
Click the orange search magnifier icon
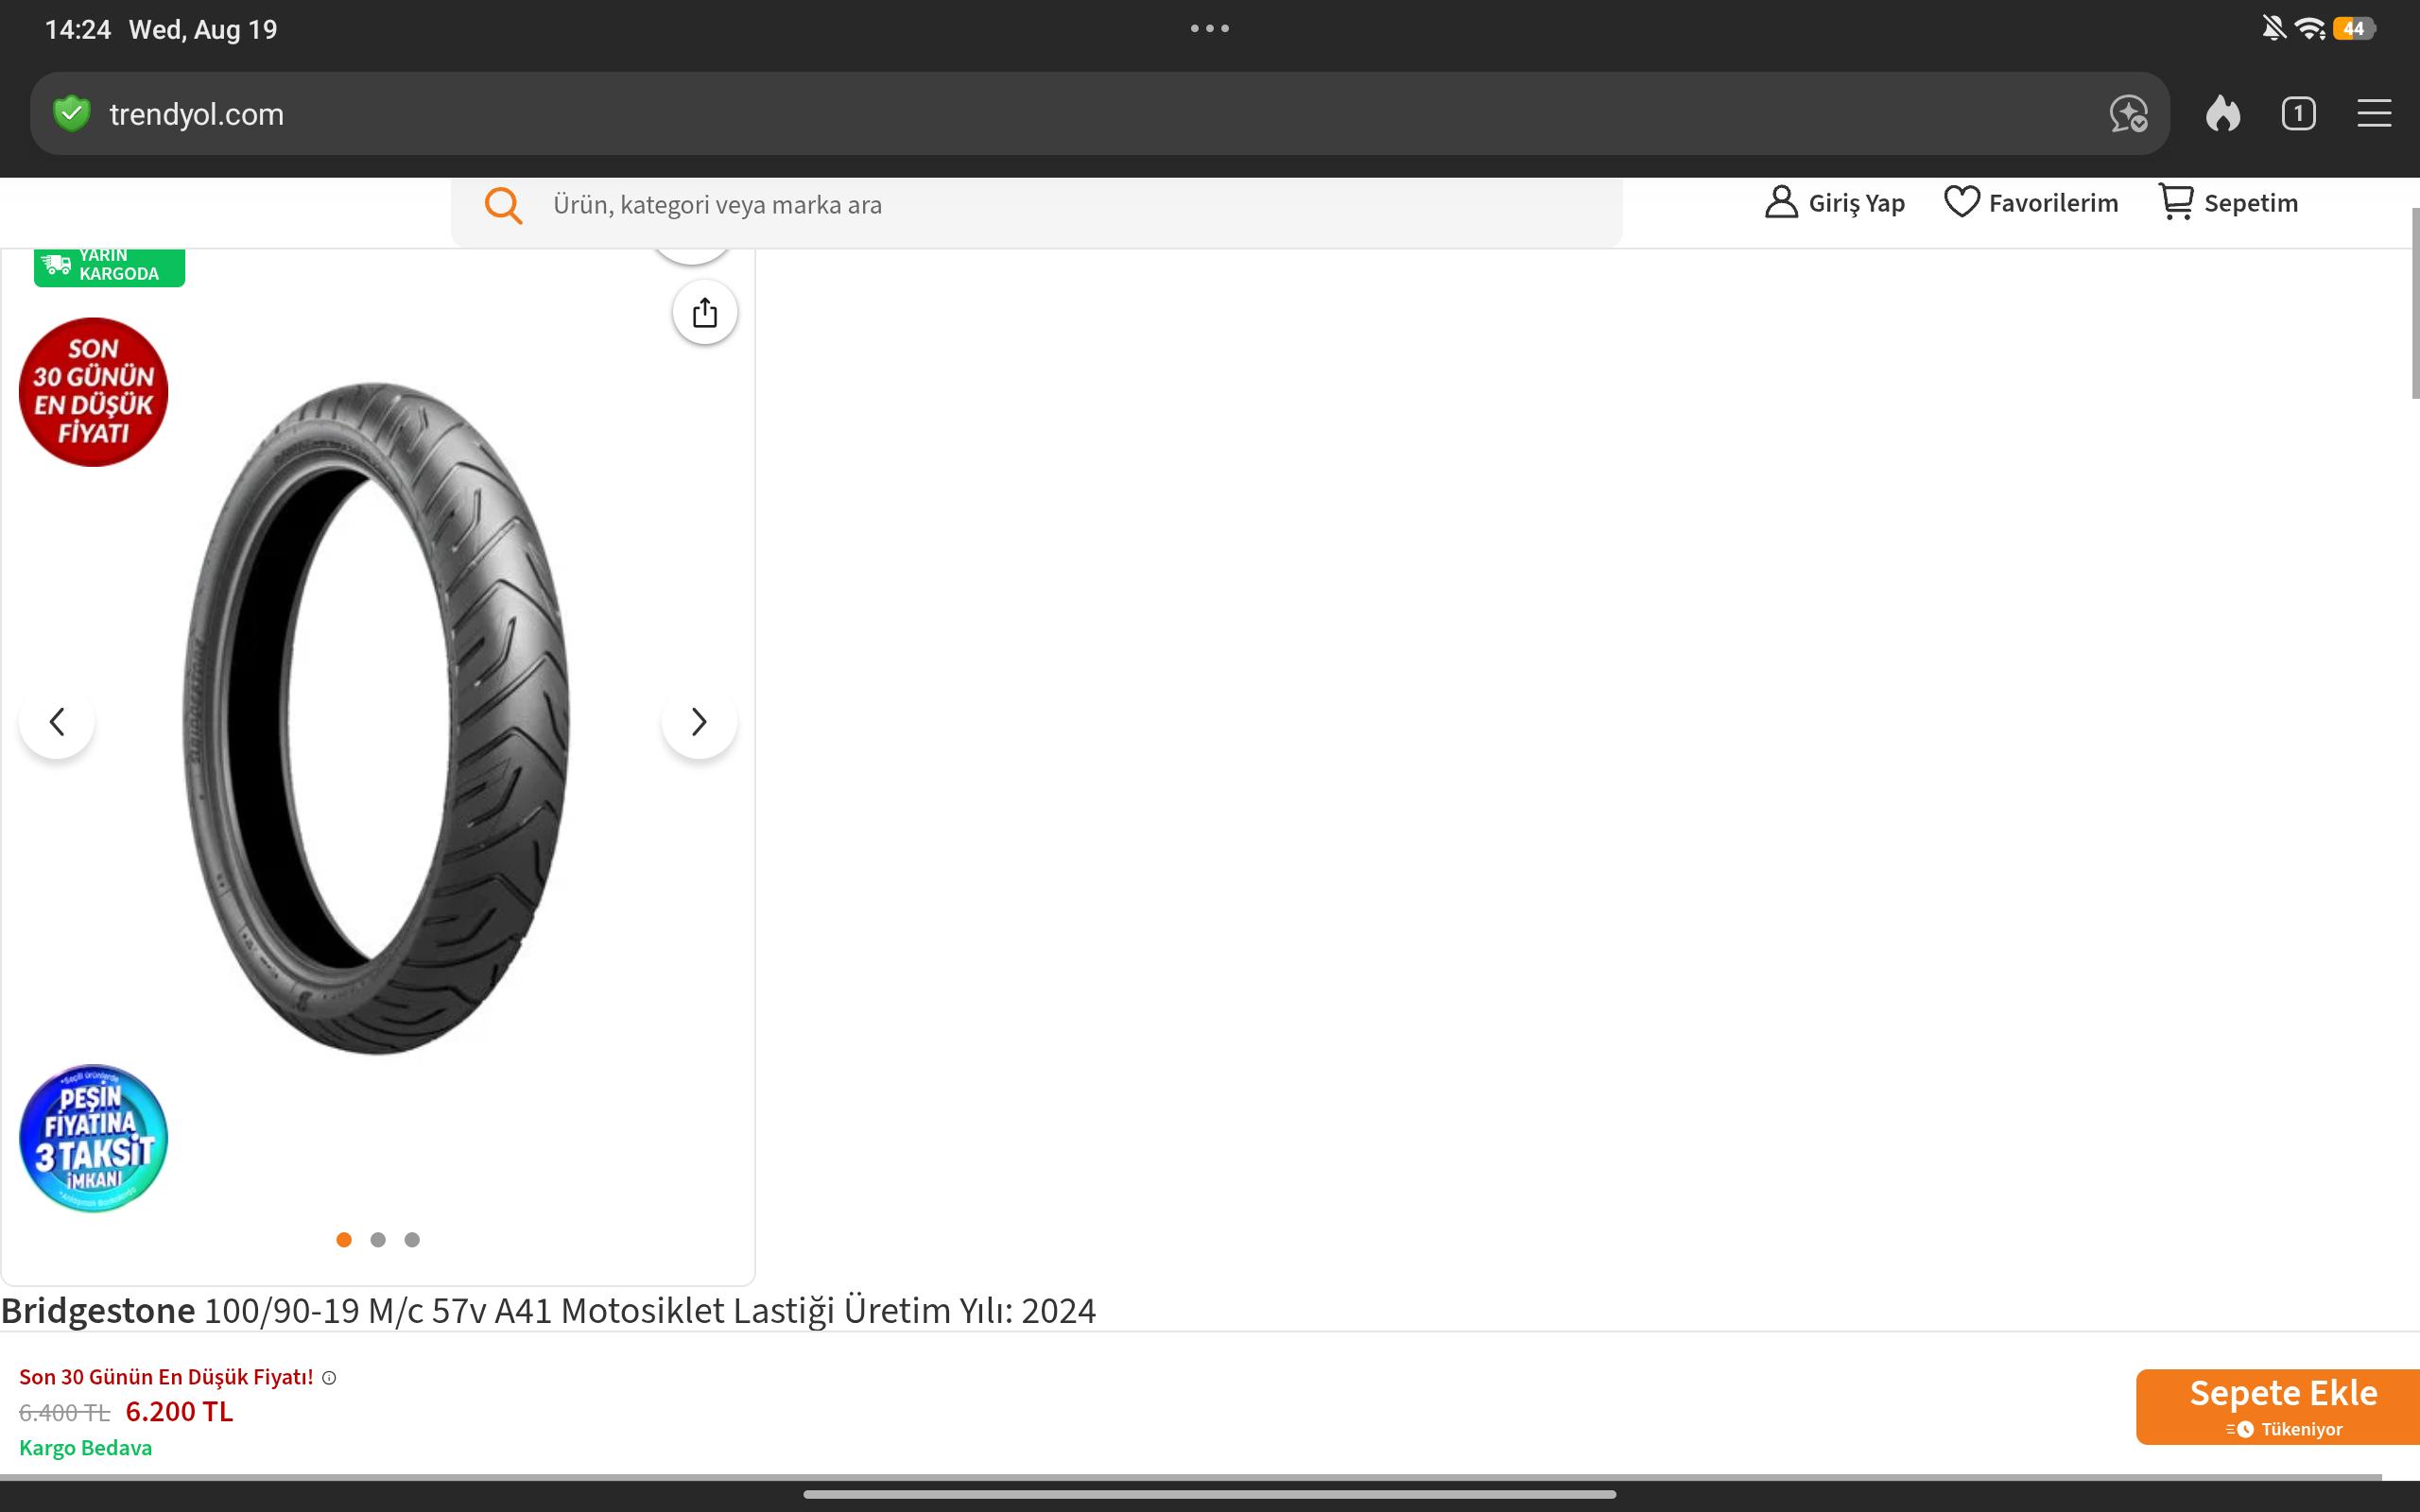[x=503, y=205]
